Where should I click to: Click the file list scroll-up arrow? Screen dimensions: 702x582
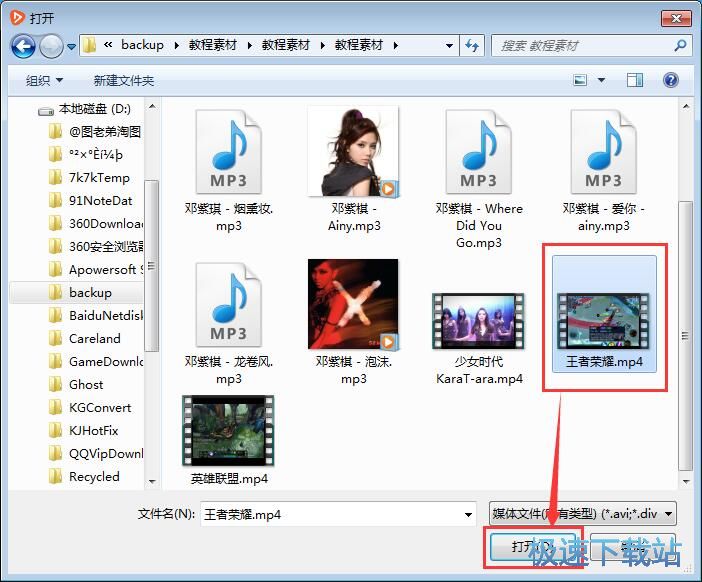pos(685,107)
